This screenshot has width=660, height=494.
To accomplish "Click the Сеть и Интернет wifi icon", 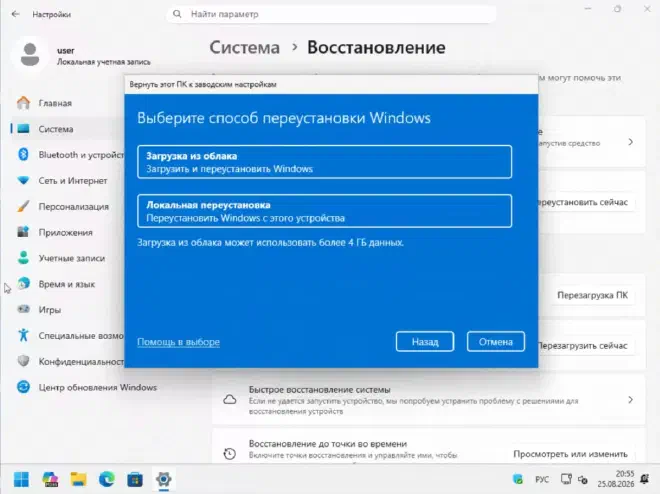I will click(24, 181).
